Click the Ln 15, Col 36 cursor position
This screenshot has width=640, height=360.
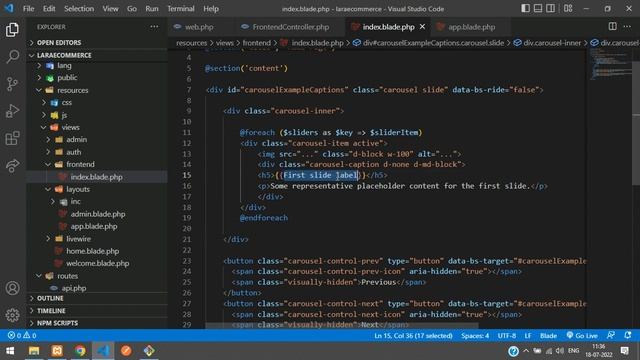413,336
